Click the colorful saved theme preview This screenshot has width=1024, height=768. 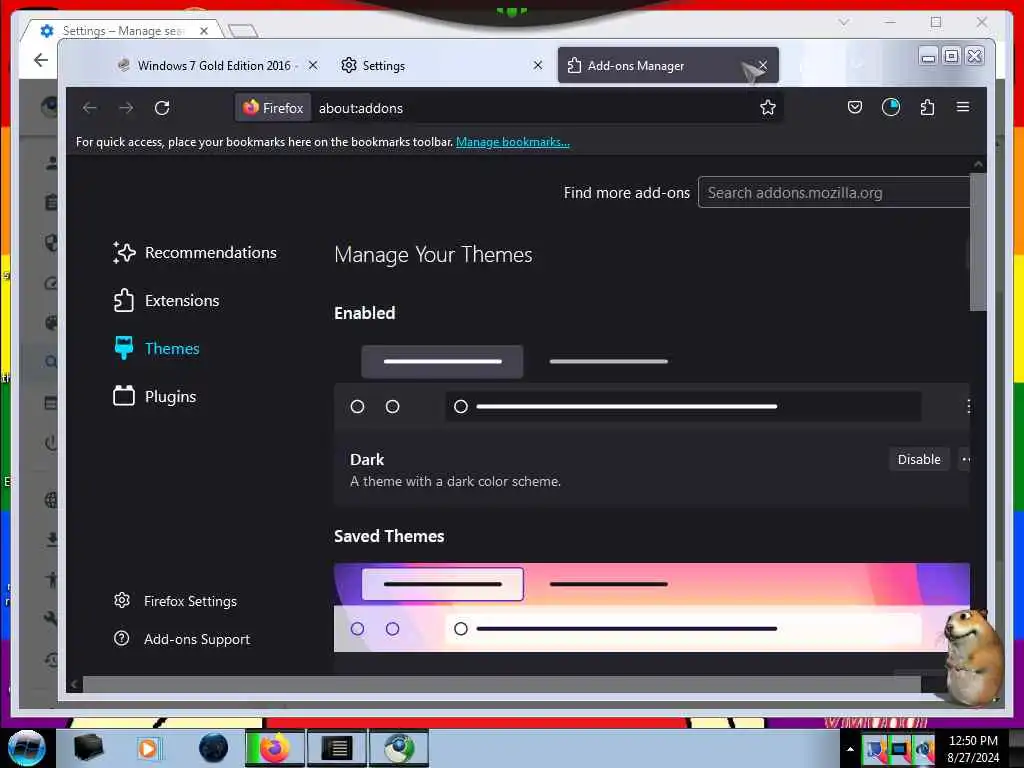coord(651,607)
